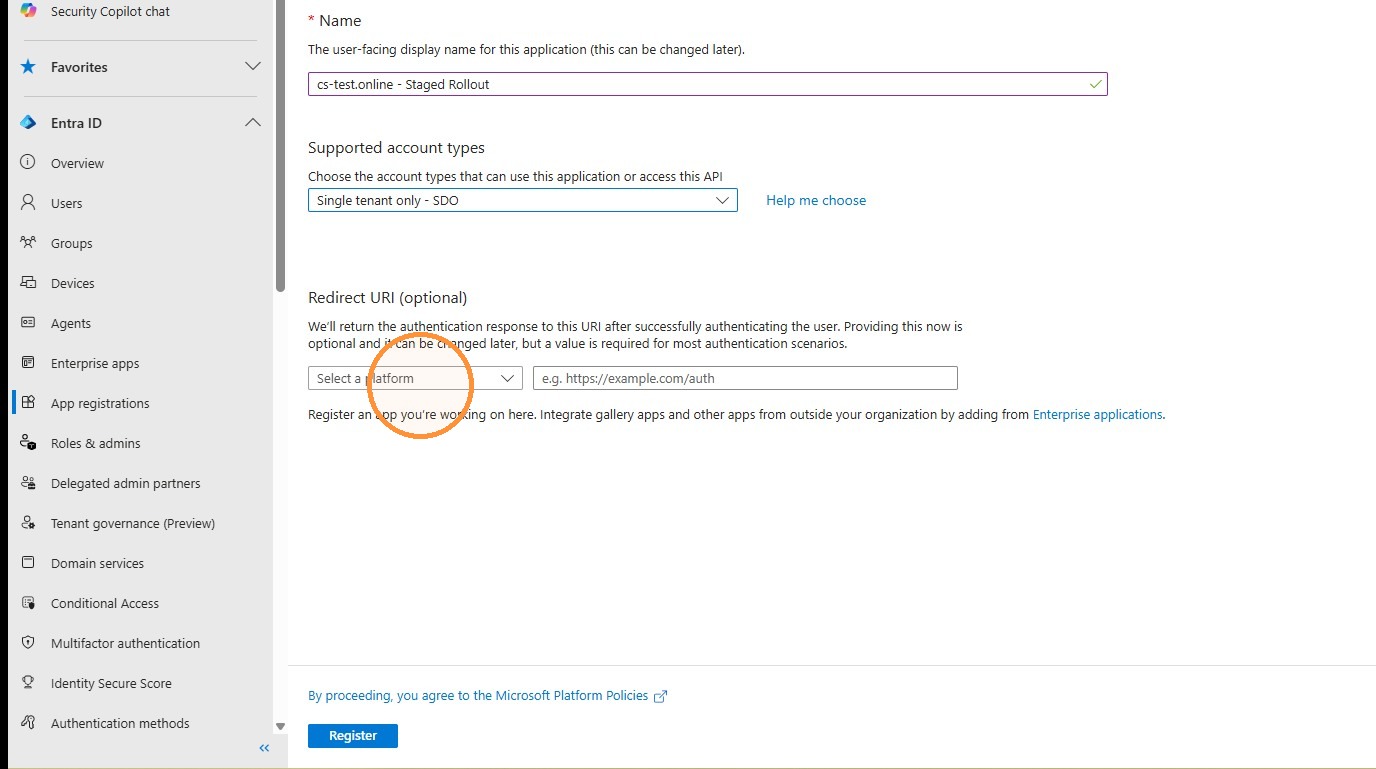The image size is (1376, 769).
Task: Open Authentication methods menu item
Action: click(120, 723)
